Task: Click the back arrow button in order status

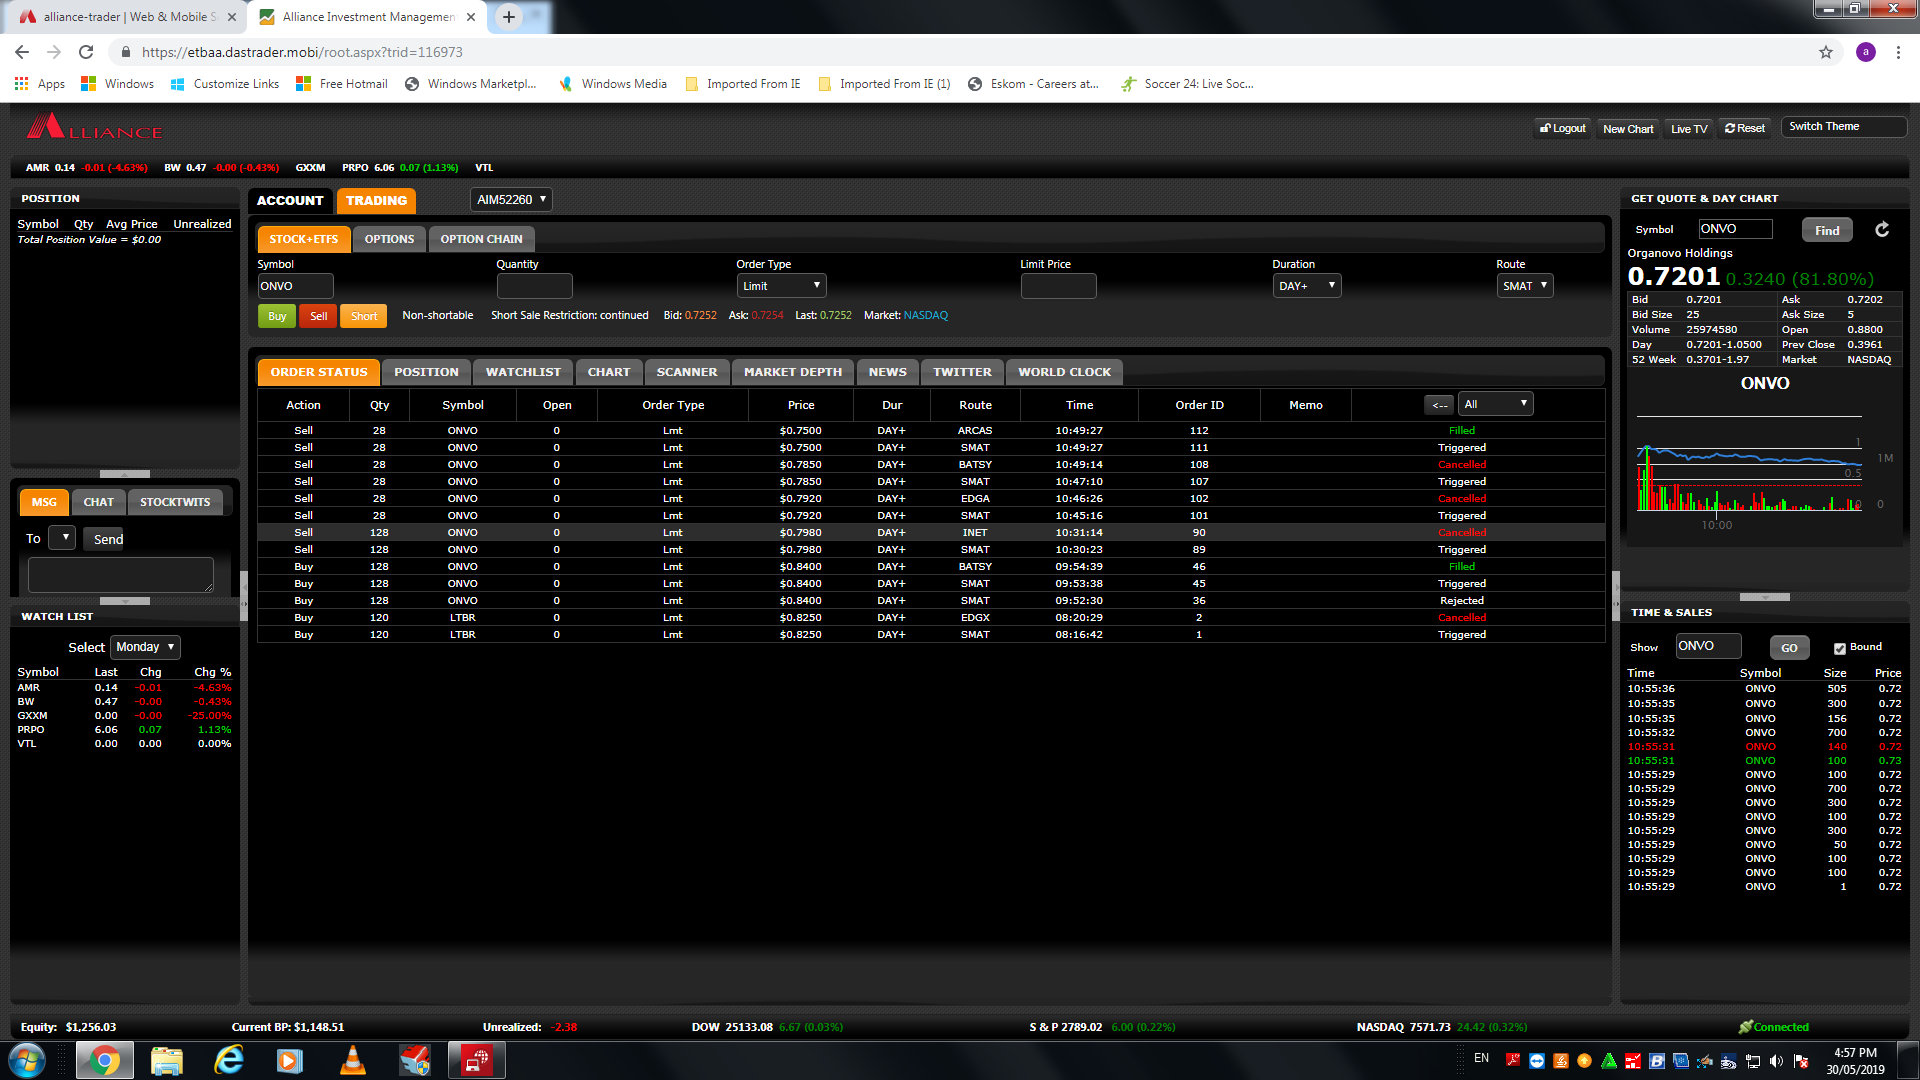Action: pos(1439,405)
